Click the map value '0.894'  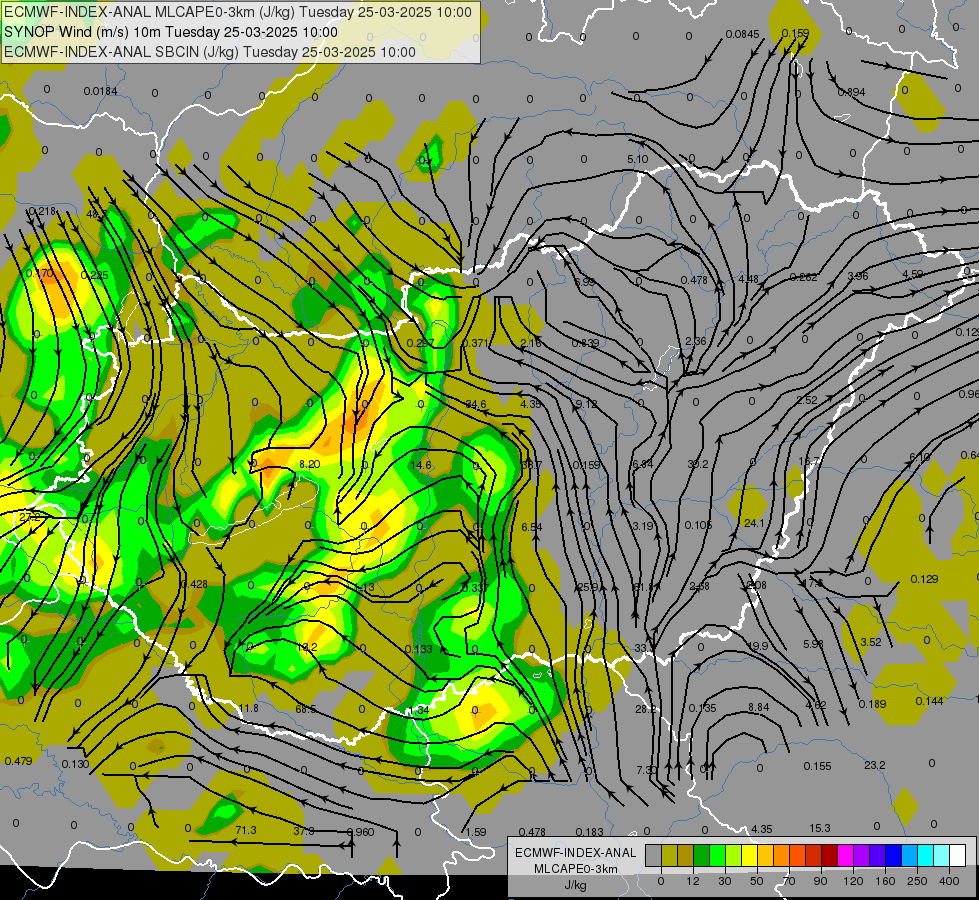pos(852,92)
